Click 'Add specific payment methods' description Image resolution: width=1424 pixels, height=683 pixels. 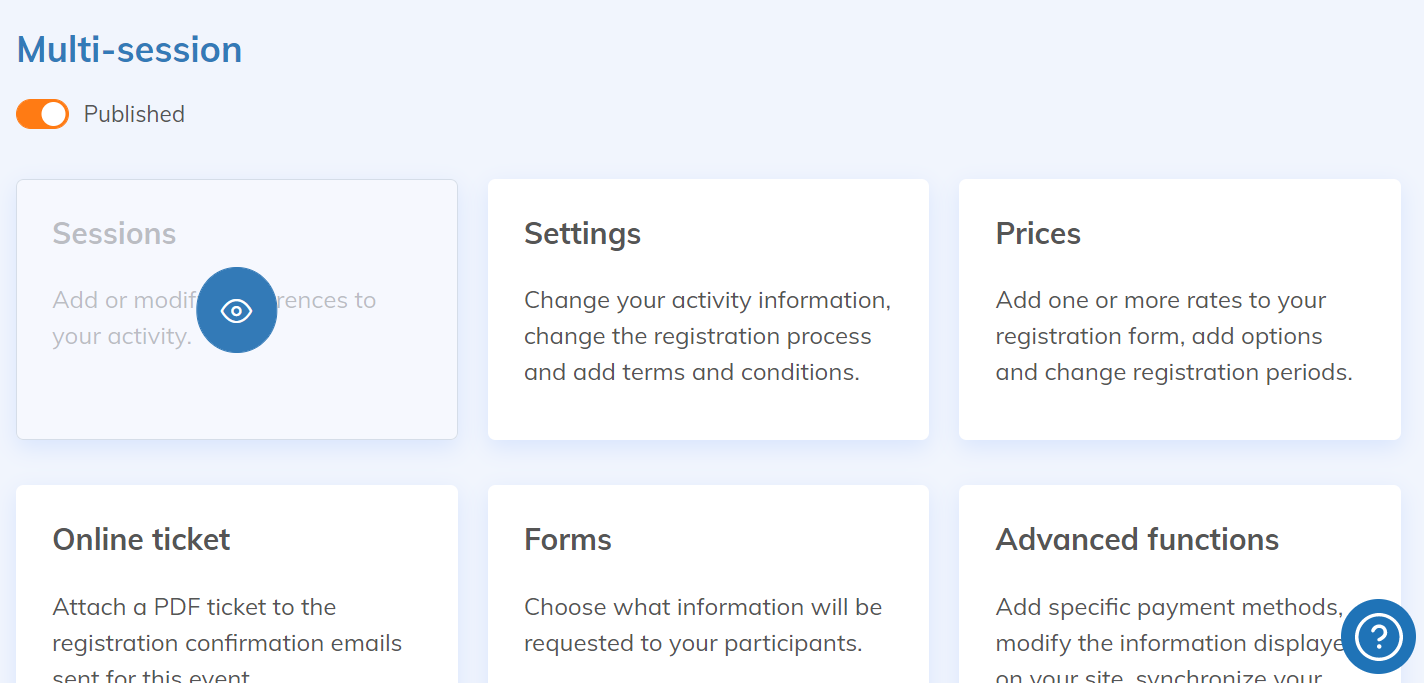1168,607
